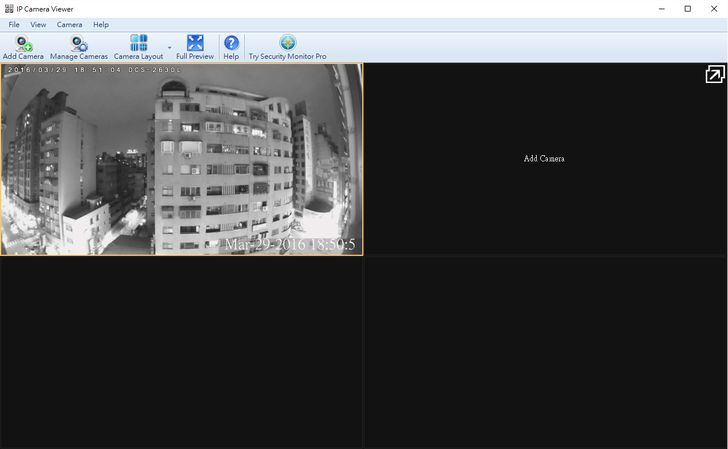728x449 pixels.
Task: Close the IP Camera Viewer window
Action: click(713, 9)
